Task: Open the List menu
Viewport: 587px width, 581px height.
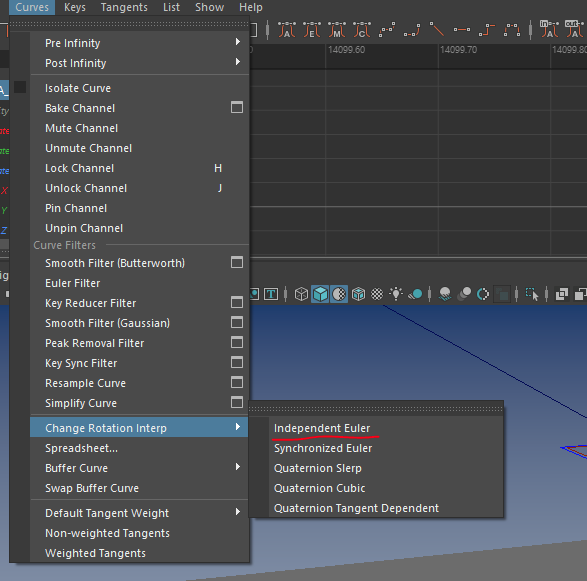Action: 171,7
